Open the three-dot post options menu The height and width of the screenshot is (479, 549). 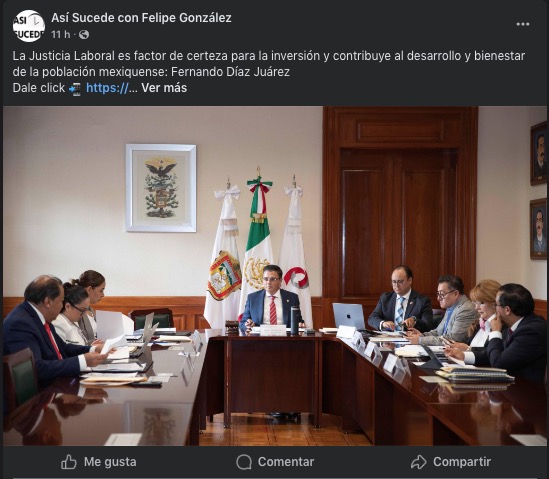523,24
